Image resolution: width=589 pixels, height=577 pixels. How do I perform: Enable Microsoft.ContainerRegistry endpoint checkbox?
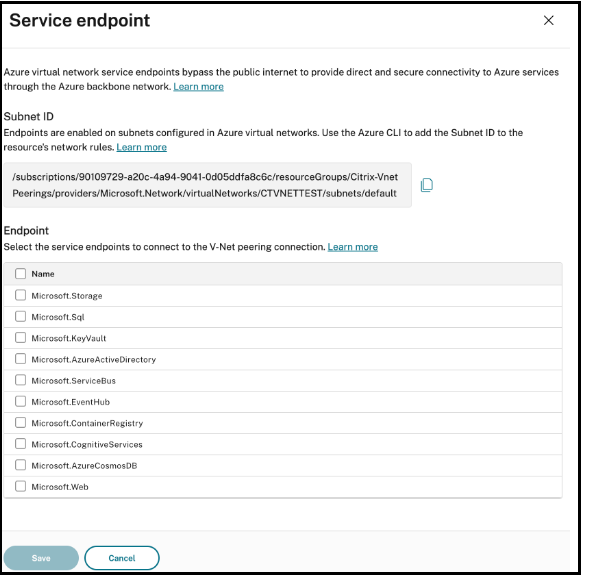[x=20, y=423]
